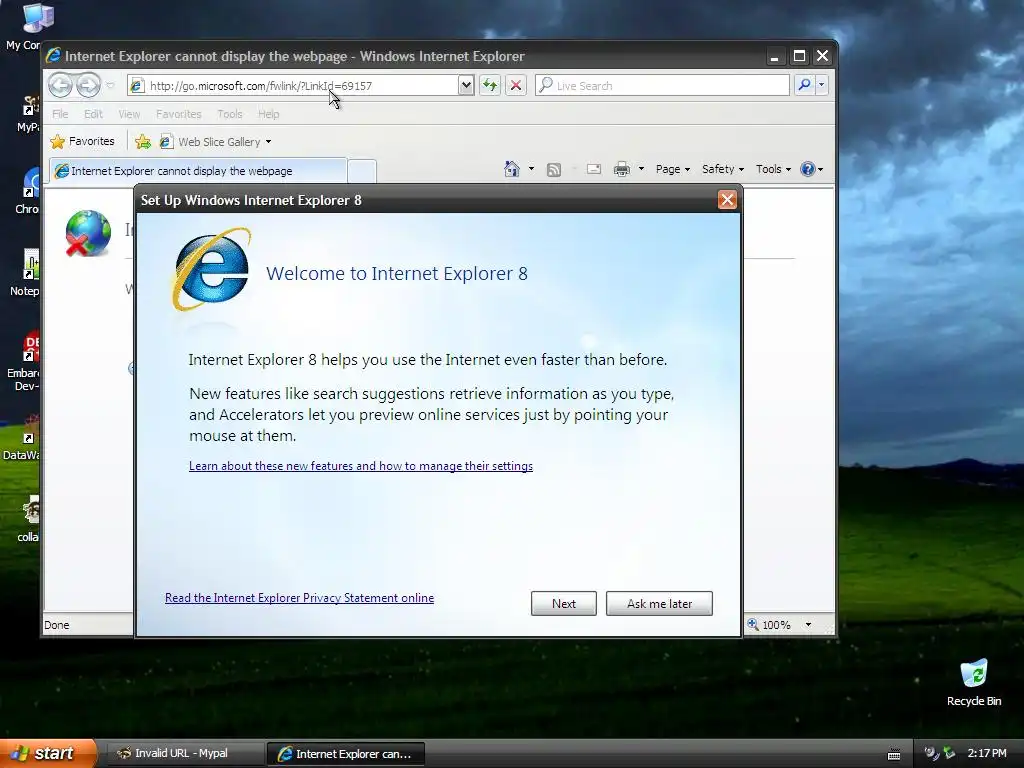Open the Edit menu
This screenshot has width=1024, height=768.
click(93, 114)
